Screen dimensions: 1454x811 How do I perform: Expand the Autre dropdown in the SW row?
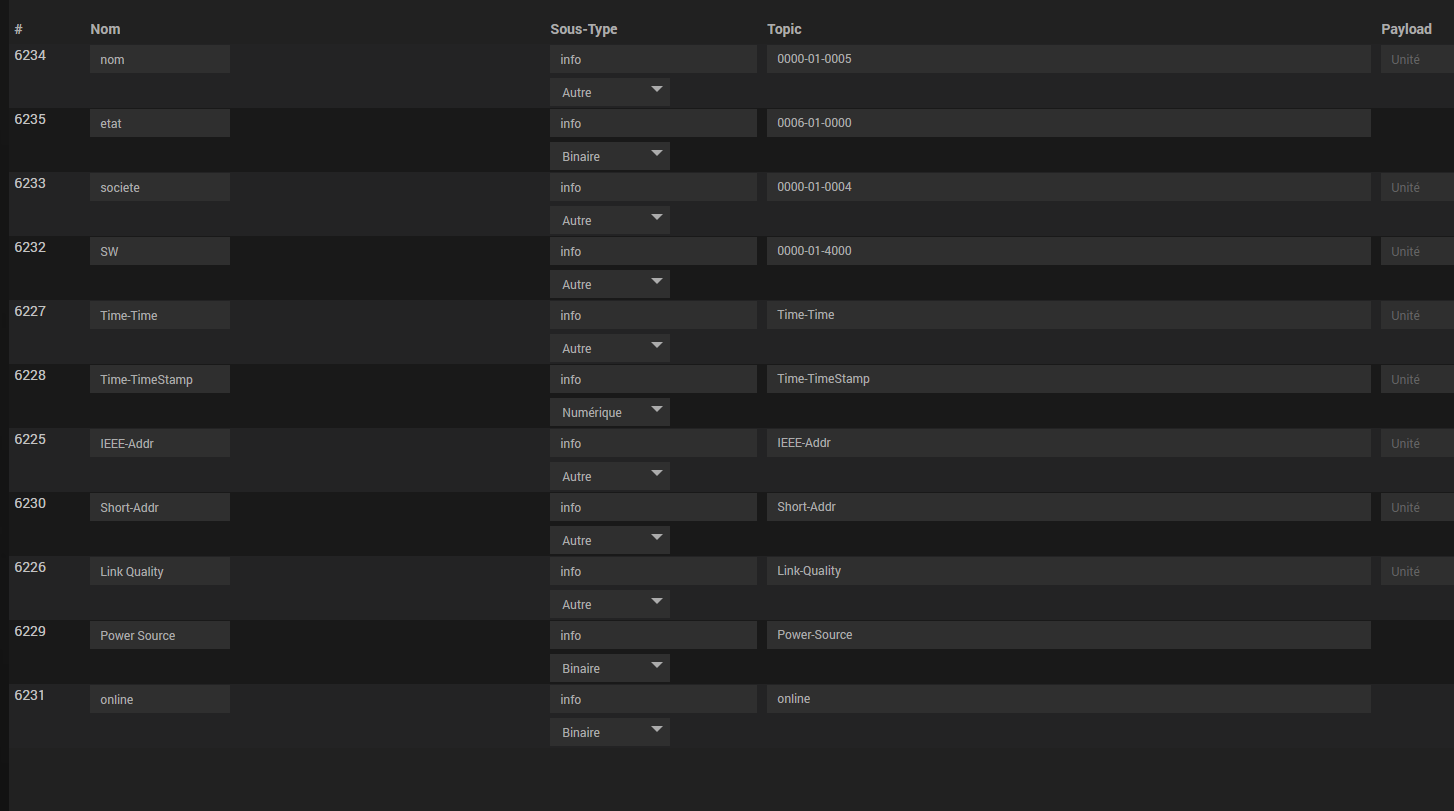(x=609, y=284)
